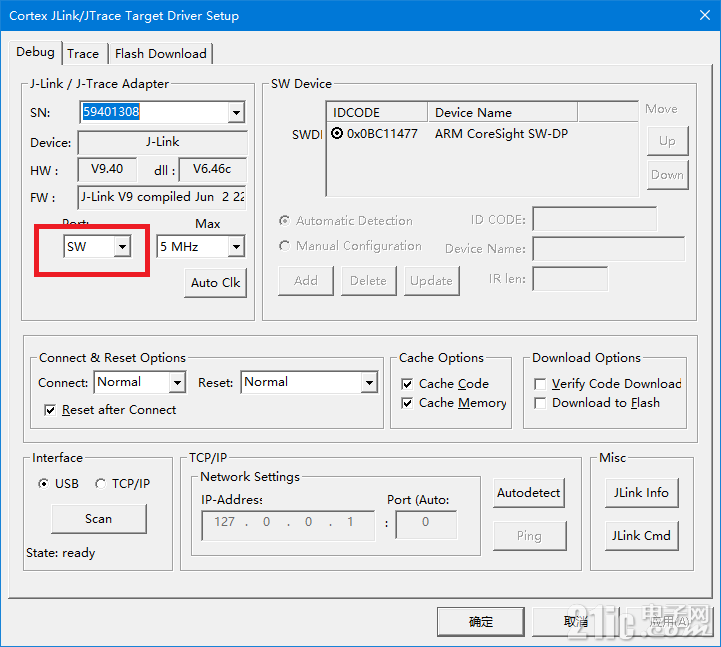This screenshot has width=721, height=647.
Task: Open JLink Cmd
Action: coord(641,536)
